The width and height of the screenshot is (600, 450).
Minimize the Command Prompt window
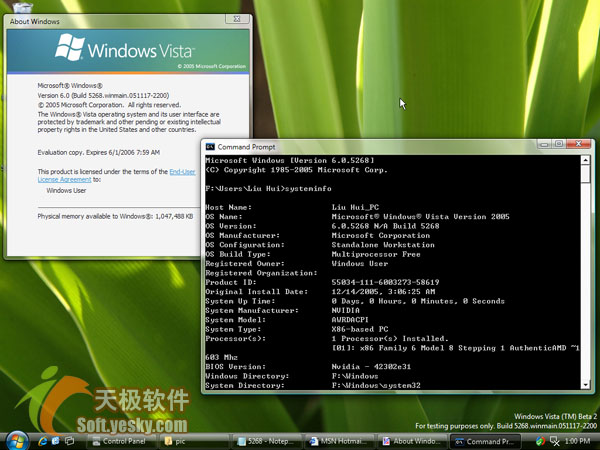tap(544, 144)
